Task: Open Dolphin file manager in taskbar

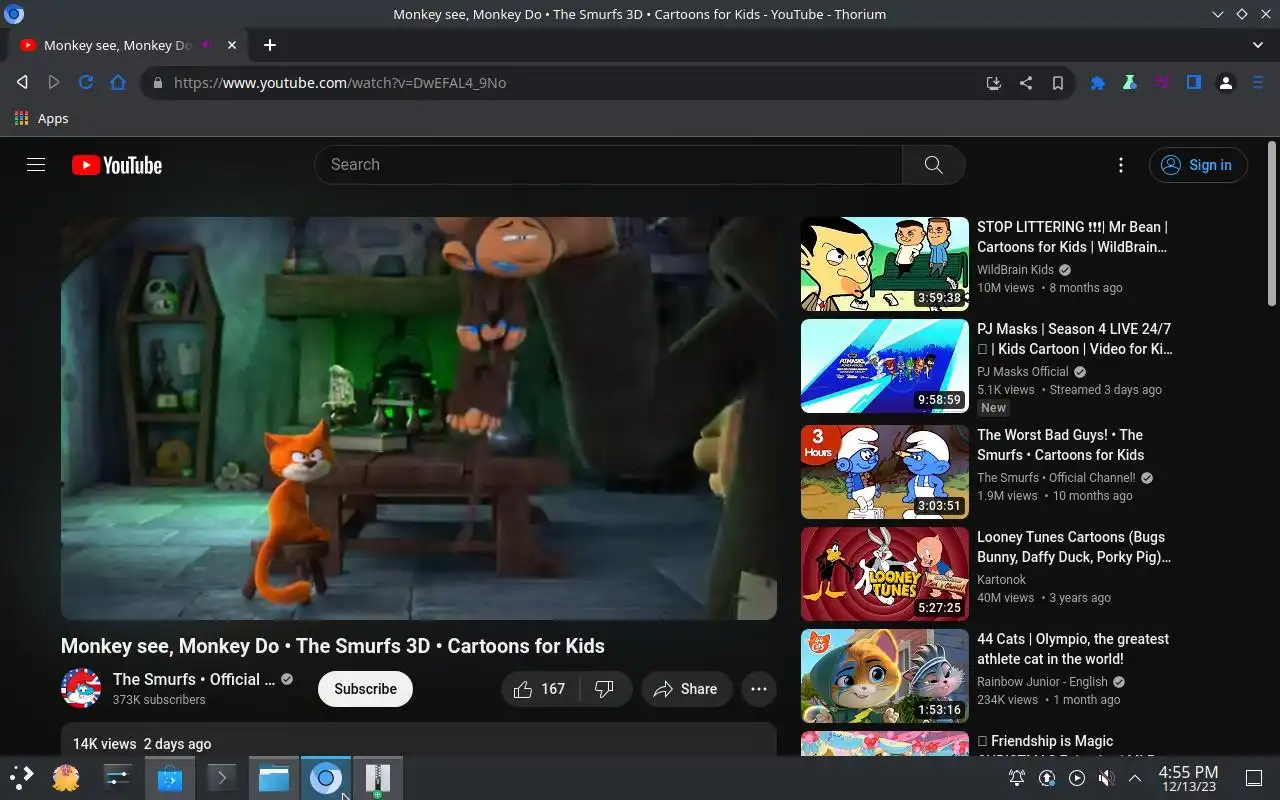Action: [x=274, y=778]
